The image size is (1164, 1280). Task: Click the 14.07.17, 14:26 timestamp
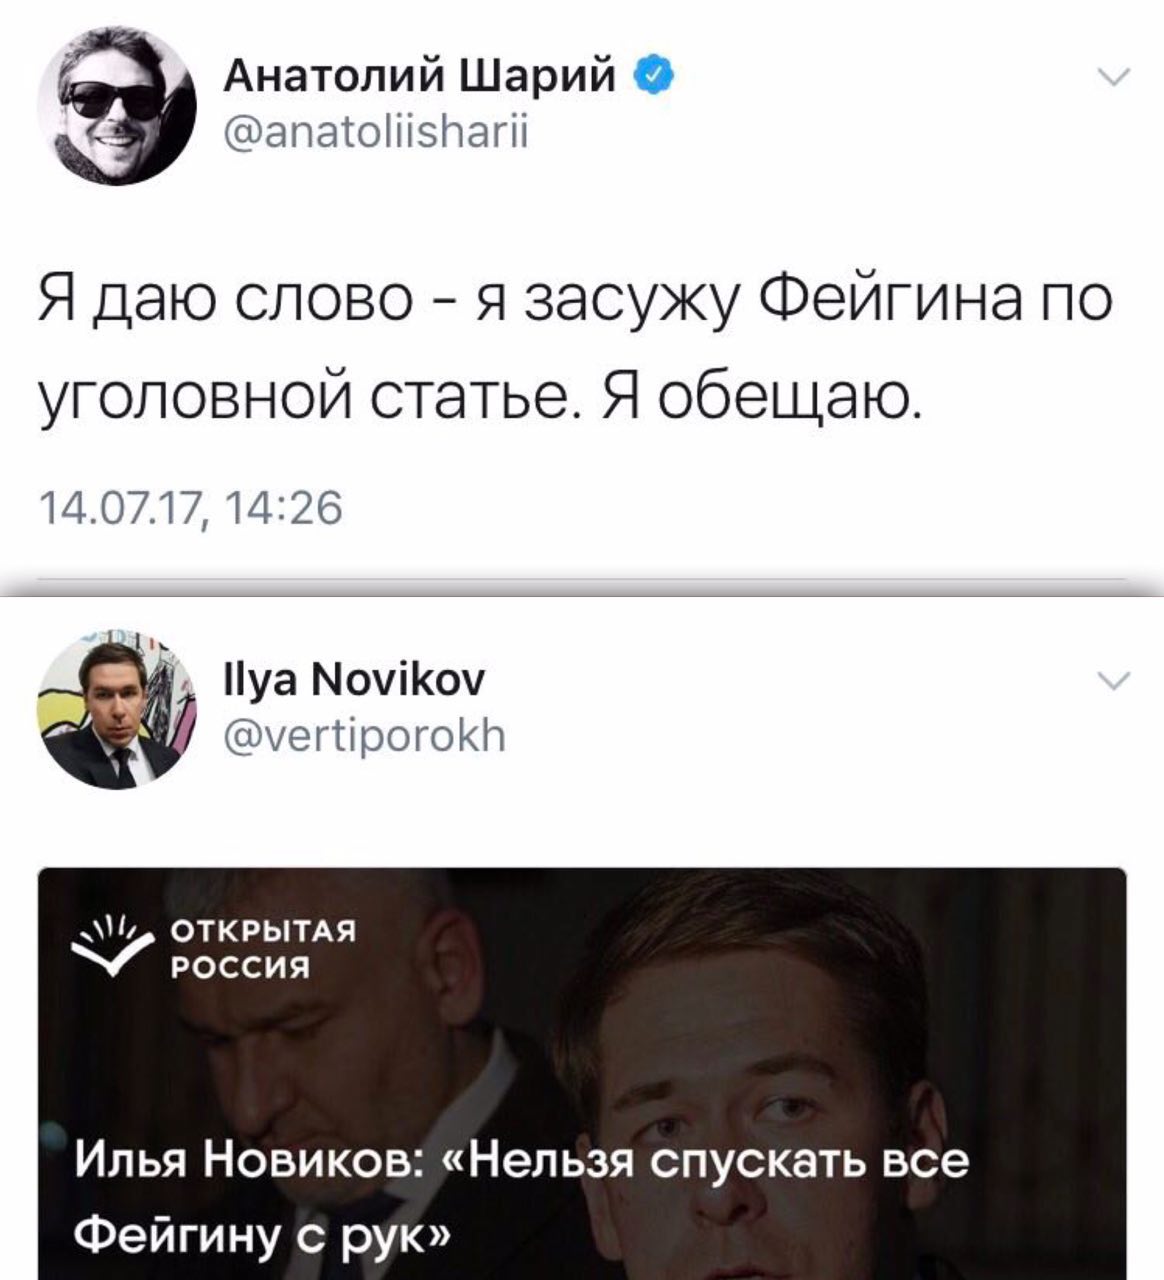(190, 508)
